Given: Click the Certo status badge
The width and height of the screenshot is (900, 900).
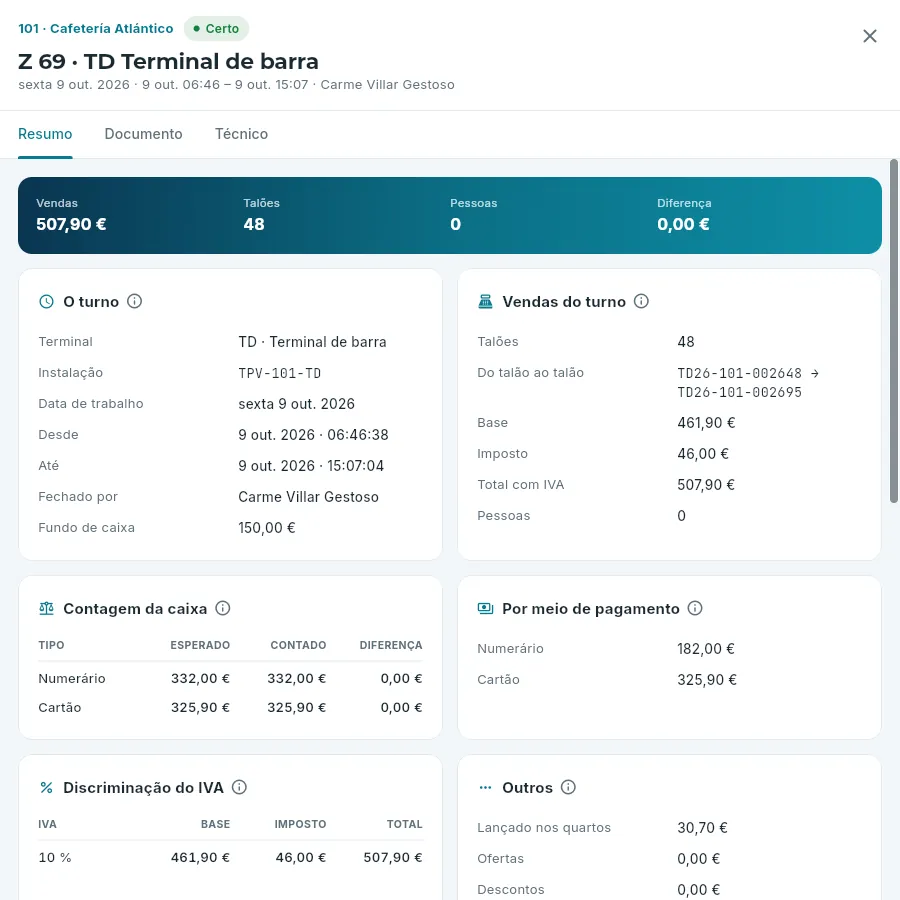Looking at the screenshot, I should (216, 29).
